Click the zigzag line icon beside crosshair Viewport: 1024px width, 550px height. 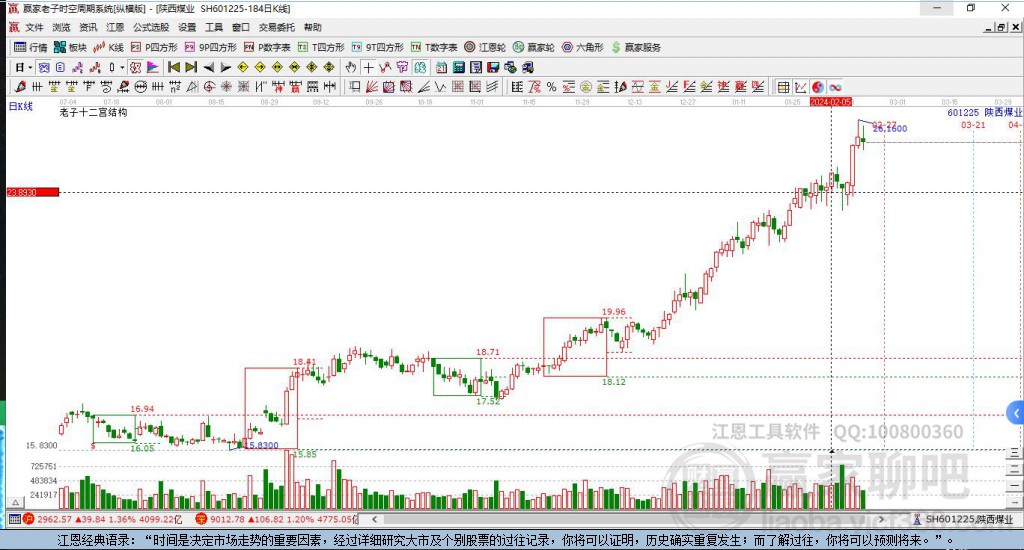tap(385, 67)
